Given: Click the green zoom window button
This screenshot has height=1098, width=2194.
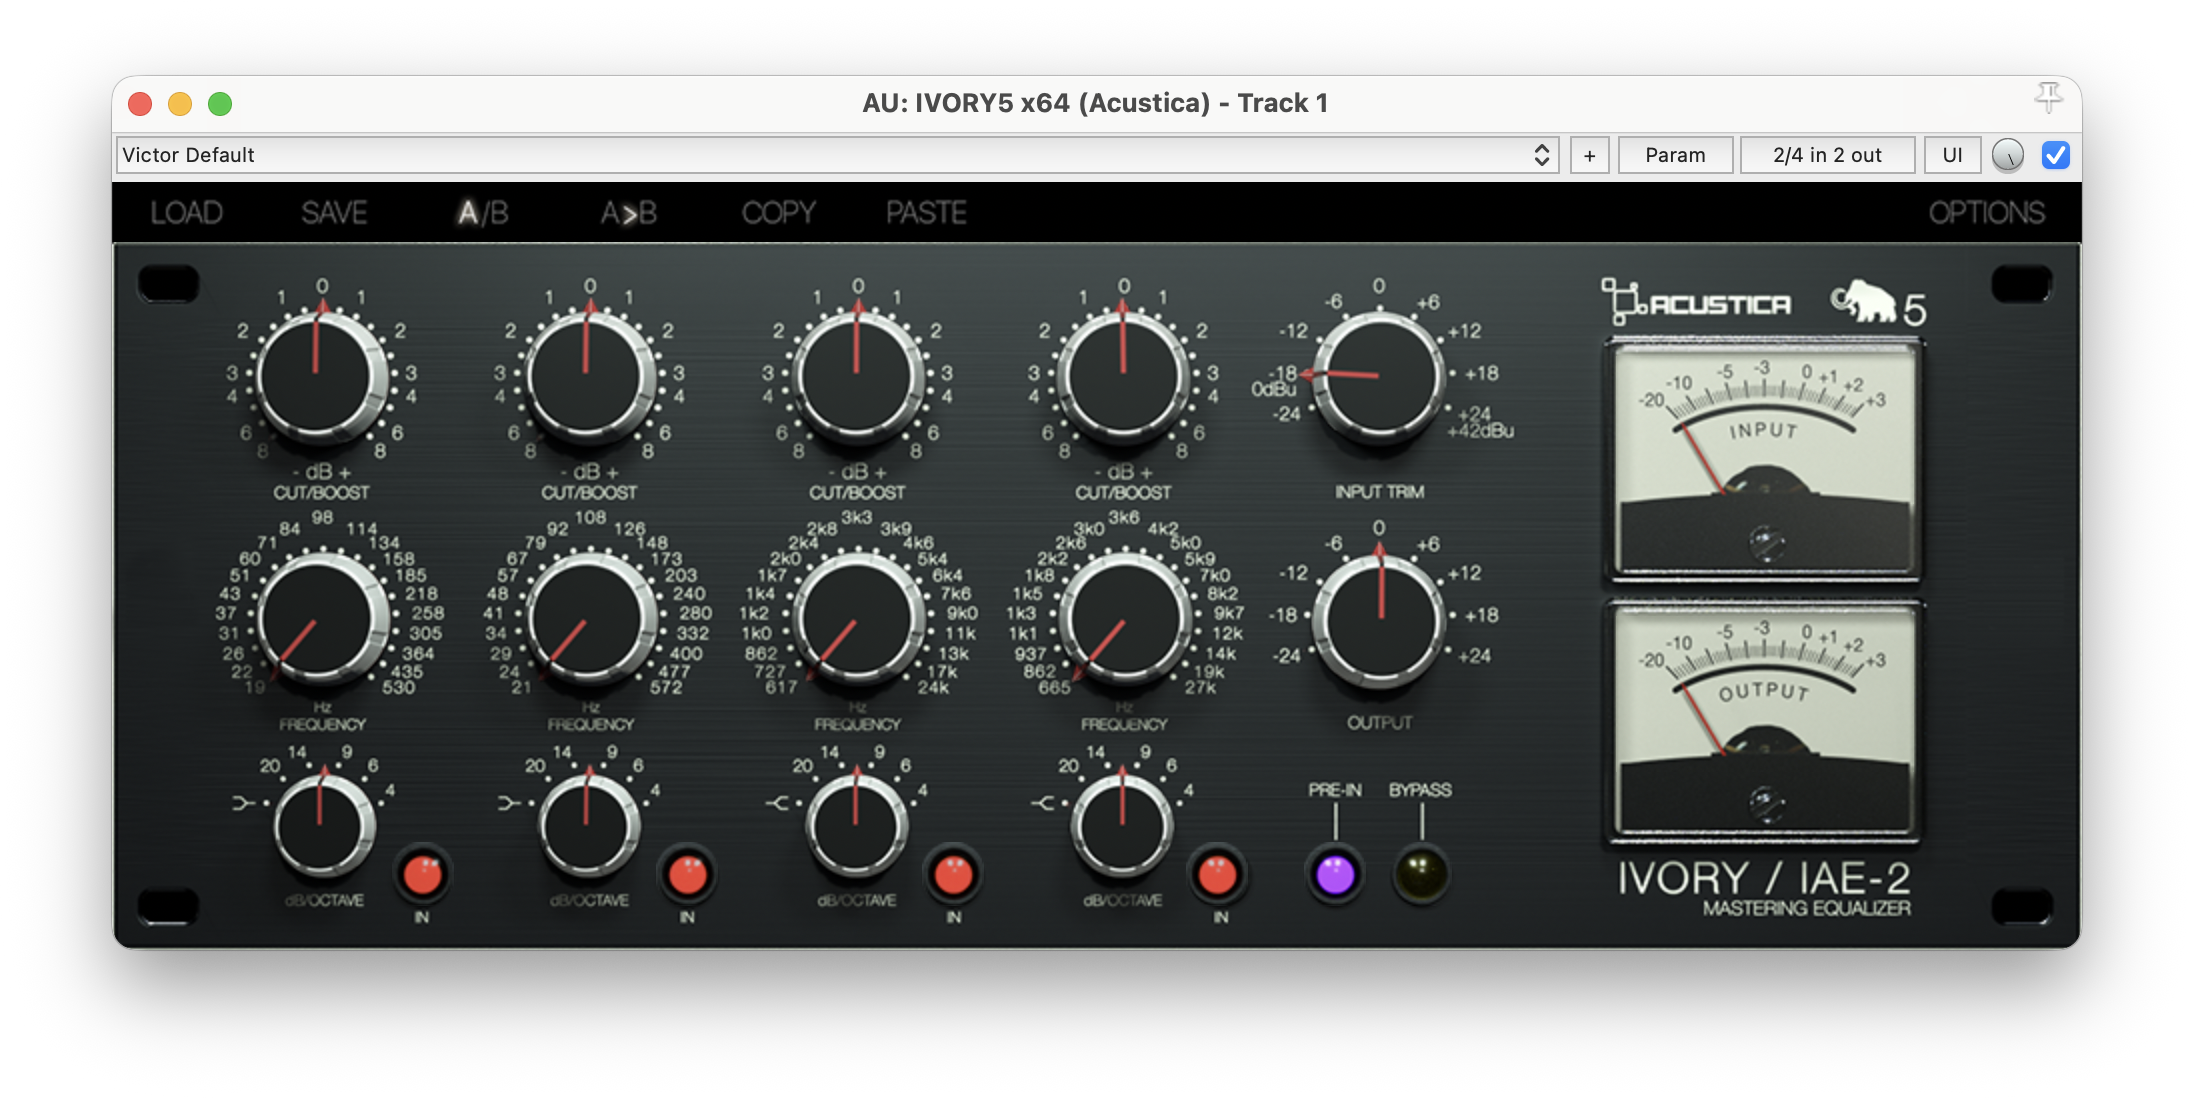Looking at the screenshot, I should click(x=220, y=103).
